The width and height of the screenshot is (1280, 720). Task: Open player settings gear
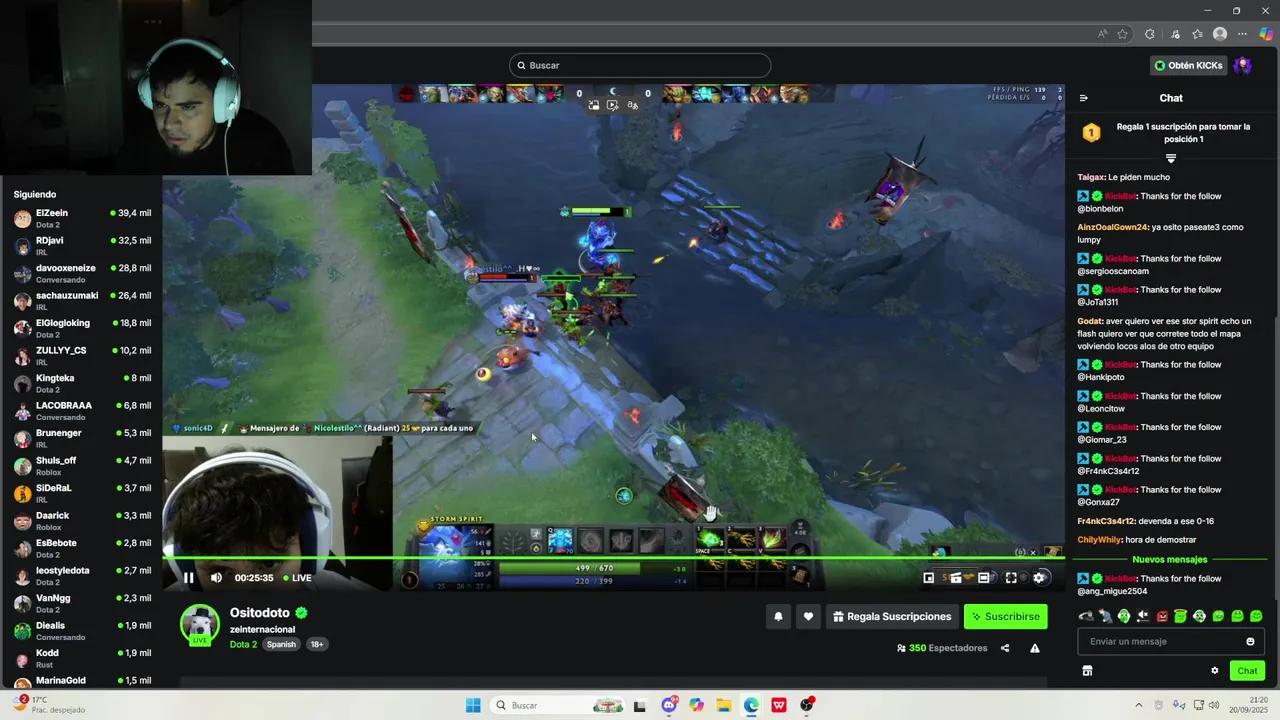point(1039,578)
